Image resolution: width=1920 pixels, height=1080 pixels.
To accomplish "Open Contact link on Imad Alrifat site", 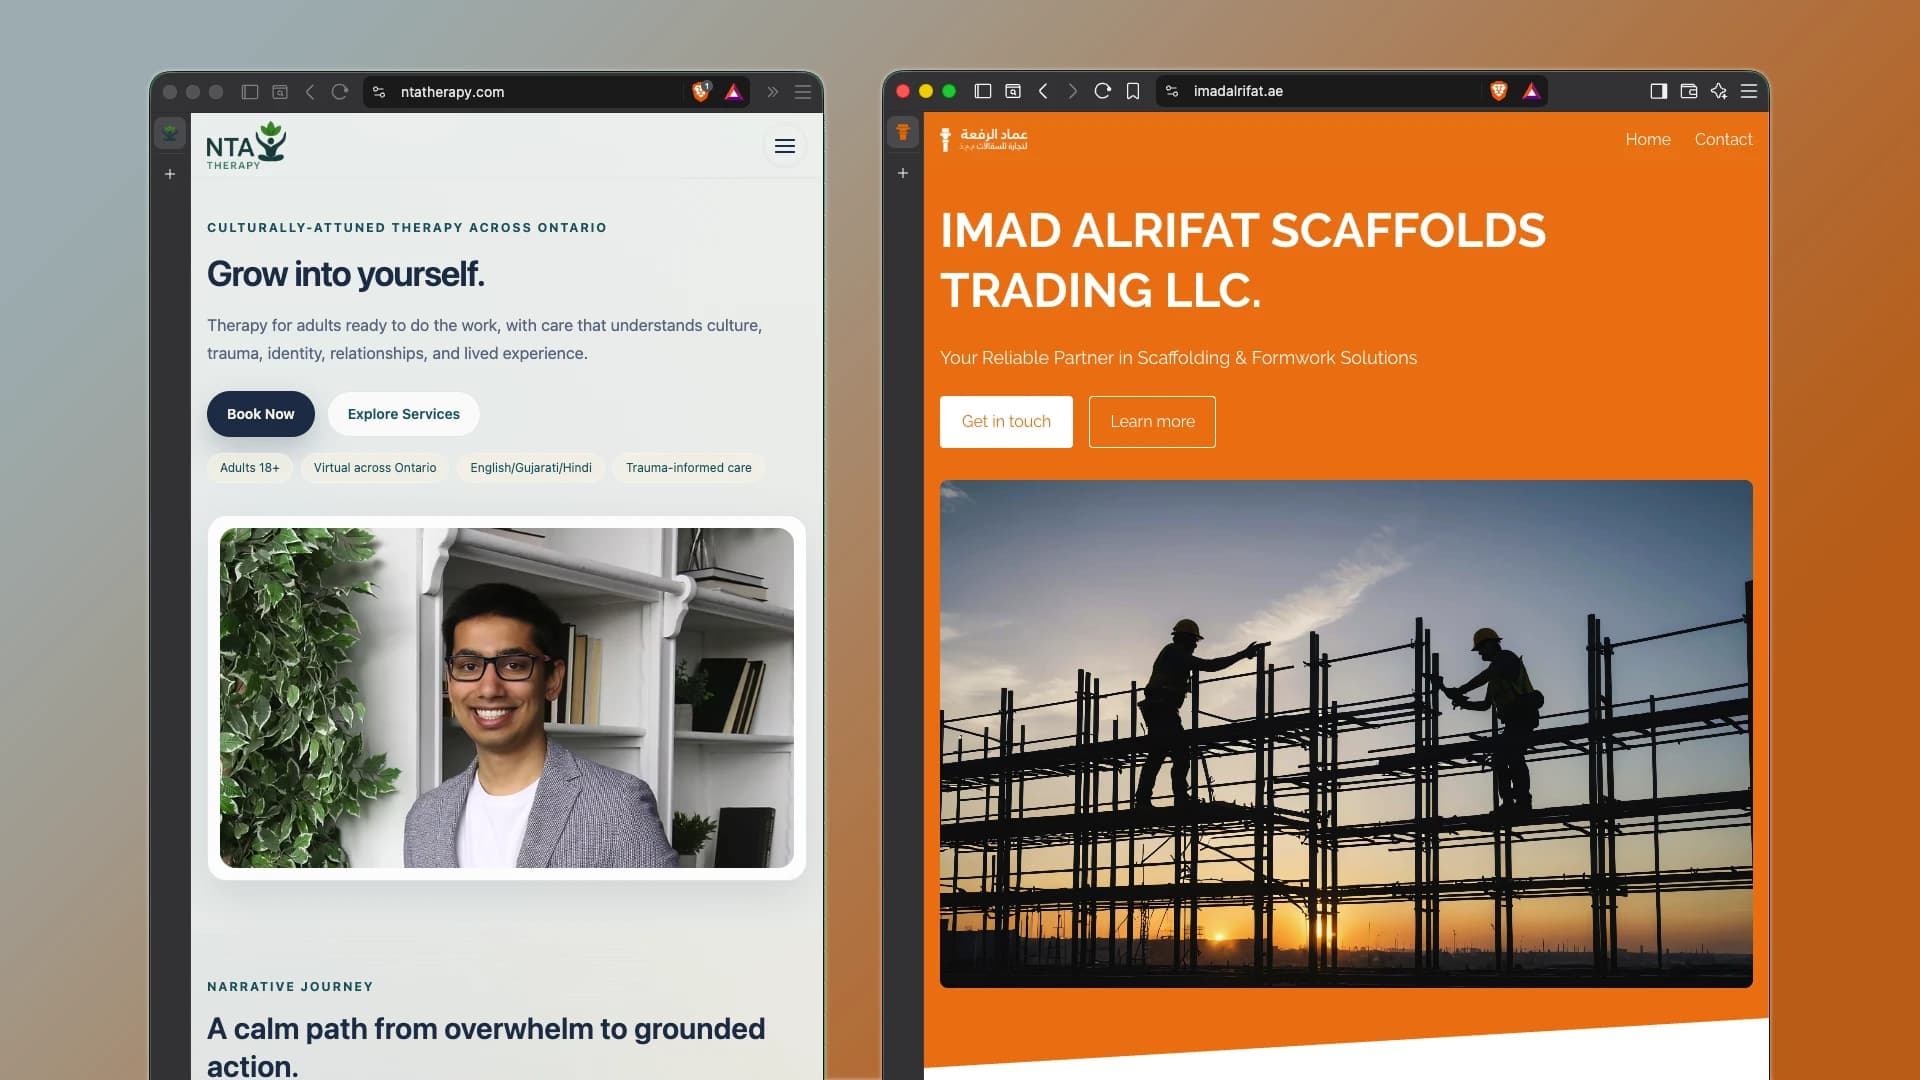I will 1723,139.
